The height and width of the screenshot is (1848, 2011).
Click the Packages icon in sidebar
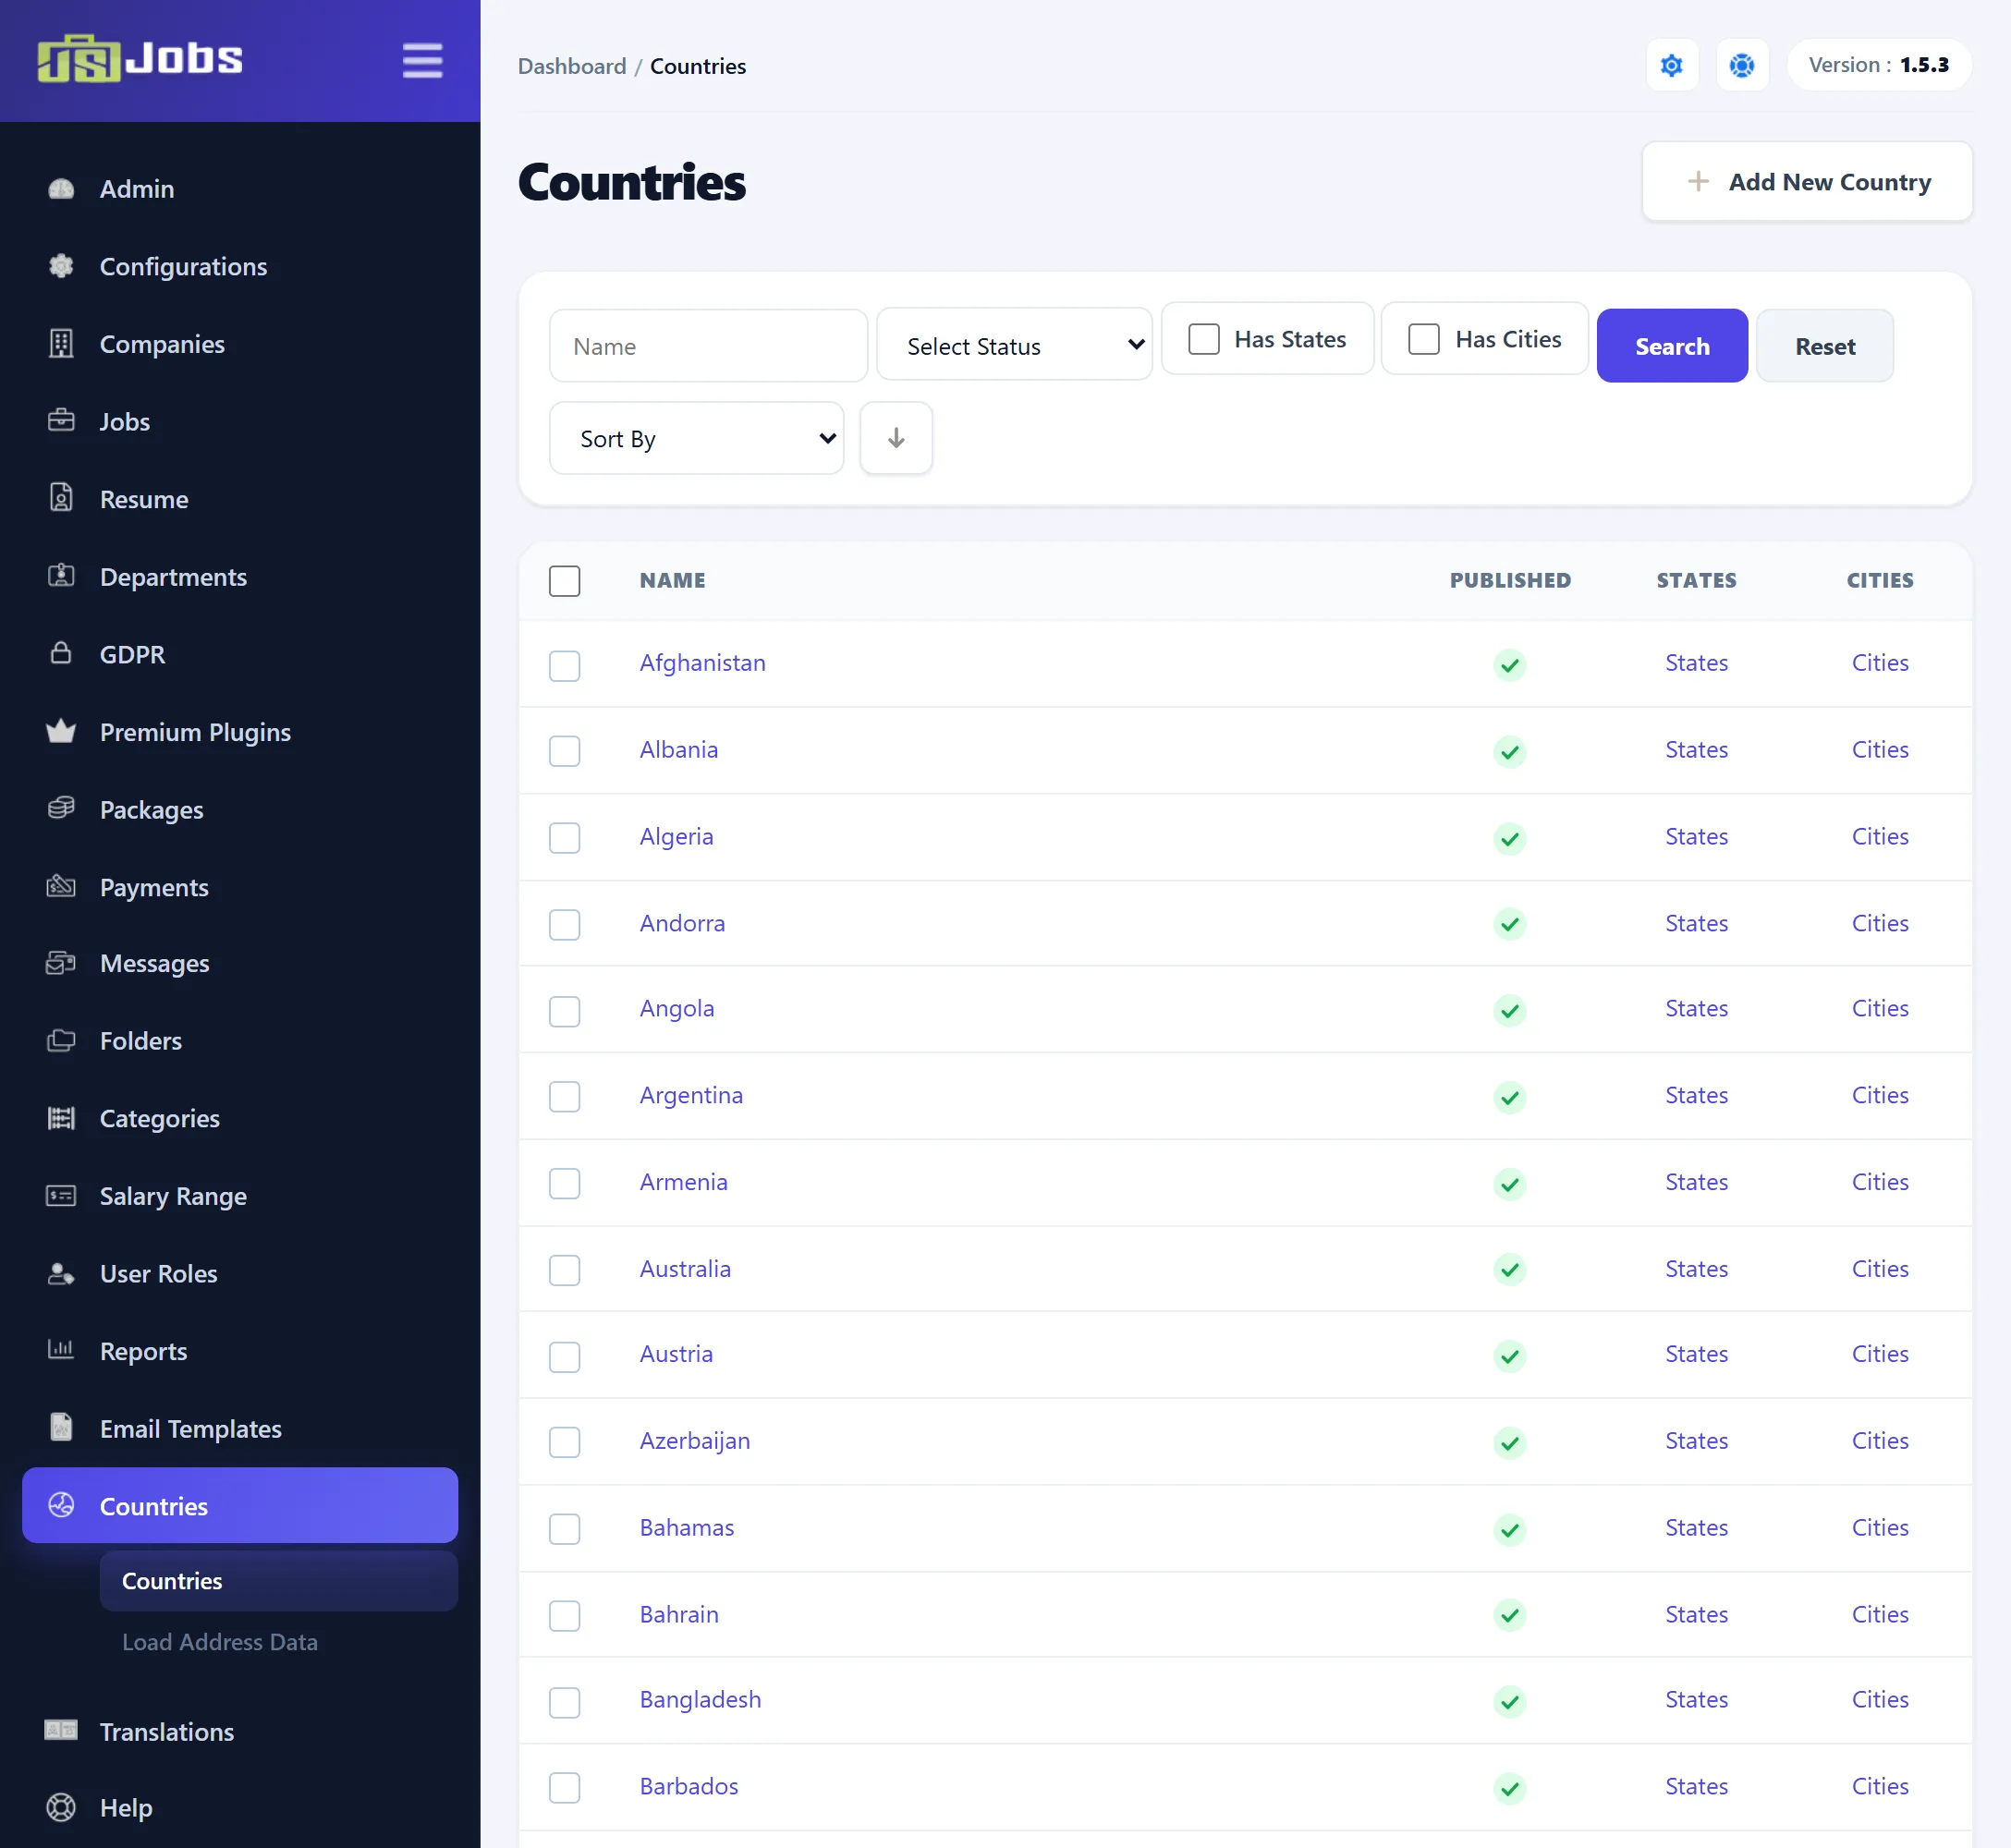[x=61, y=808]
